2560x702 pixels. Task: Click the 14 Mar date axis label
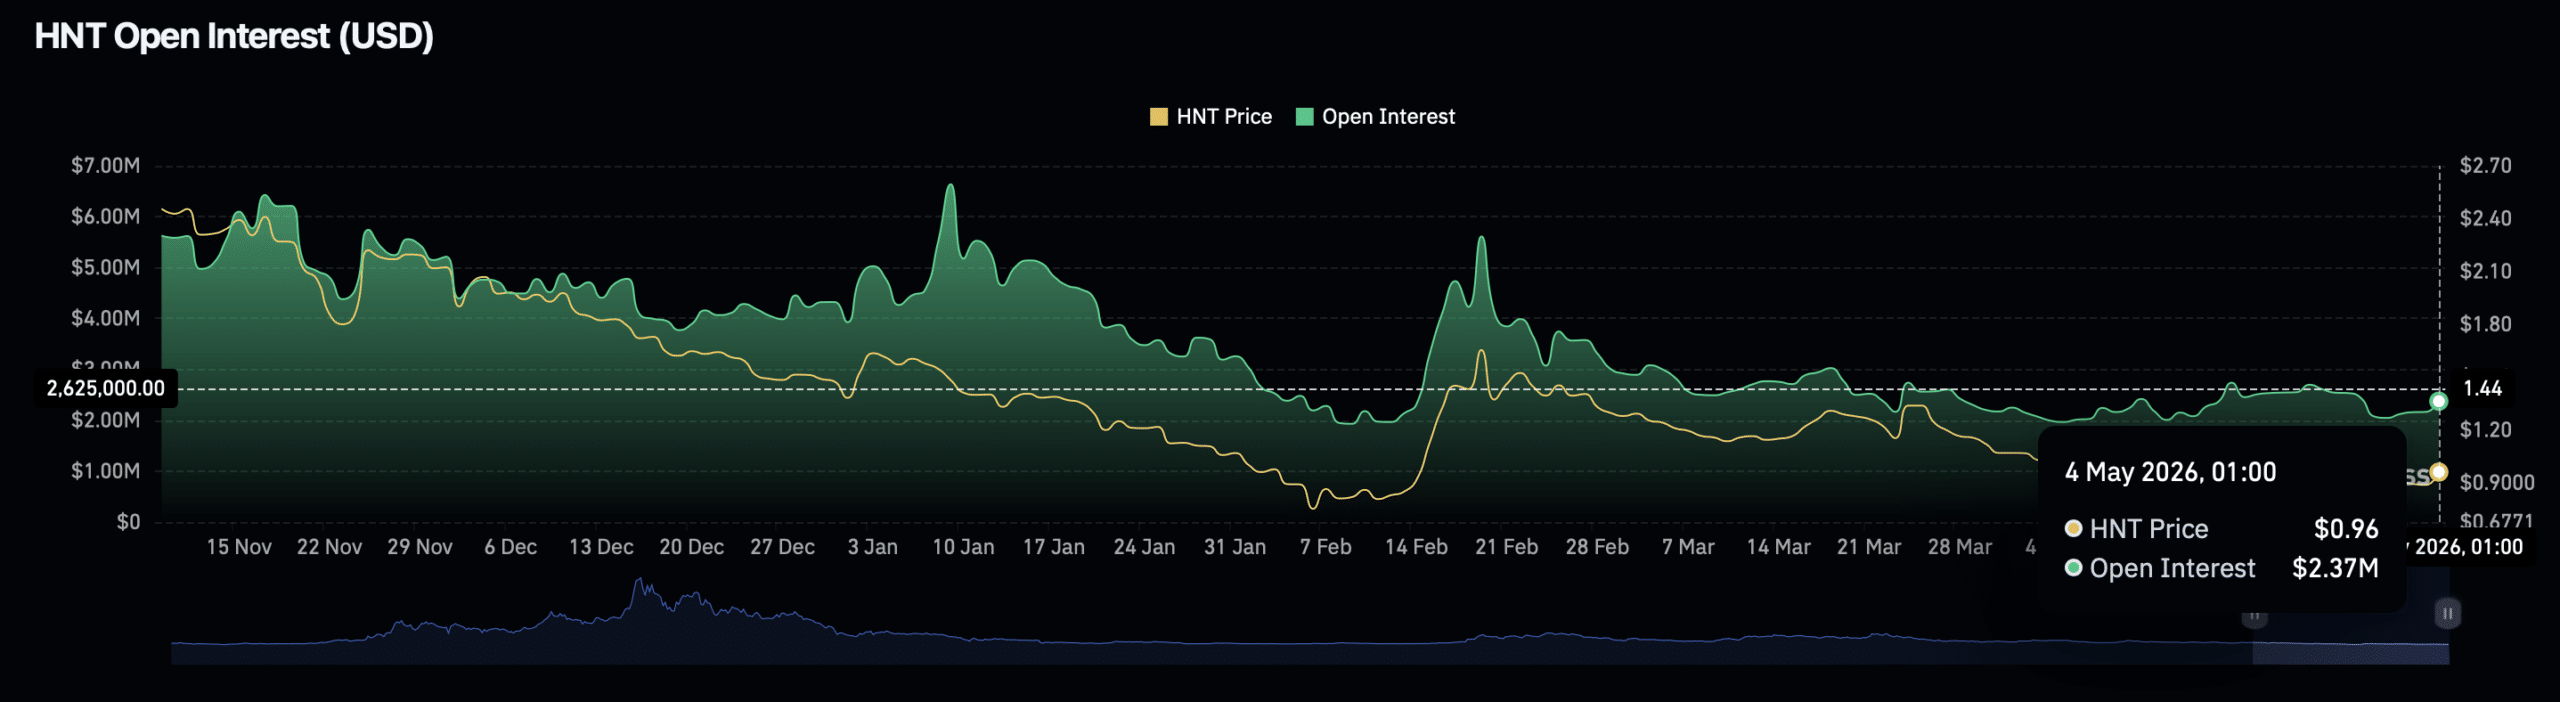point(1778,547)
